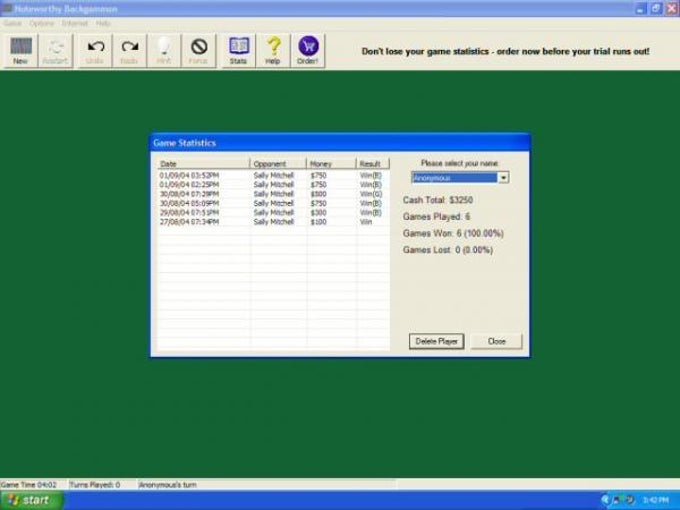Open the Internet menu

(x=75, y=23)
